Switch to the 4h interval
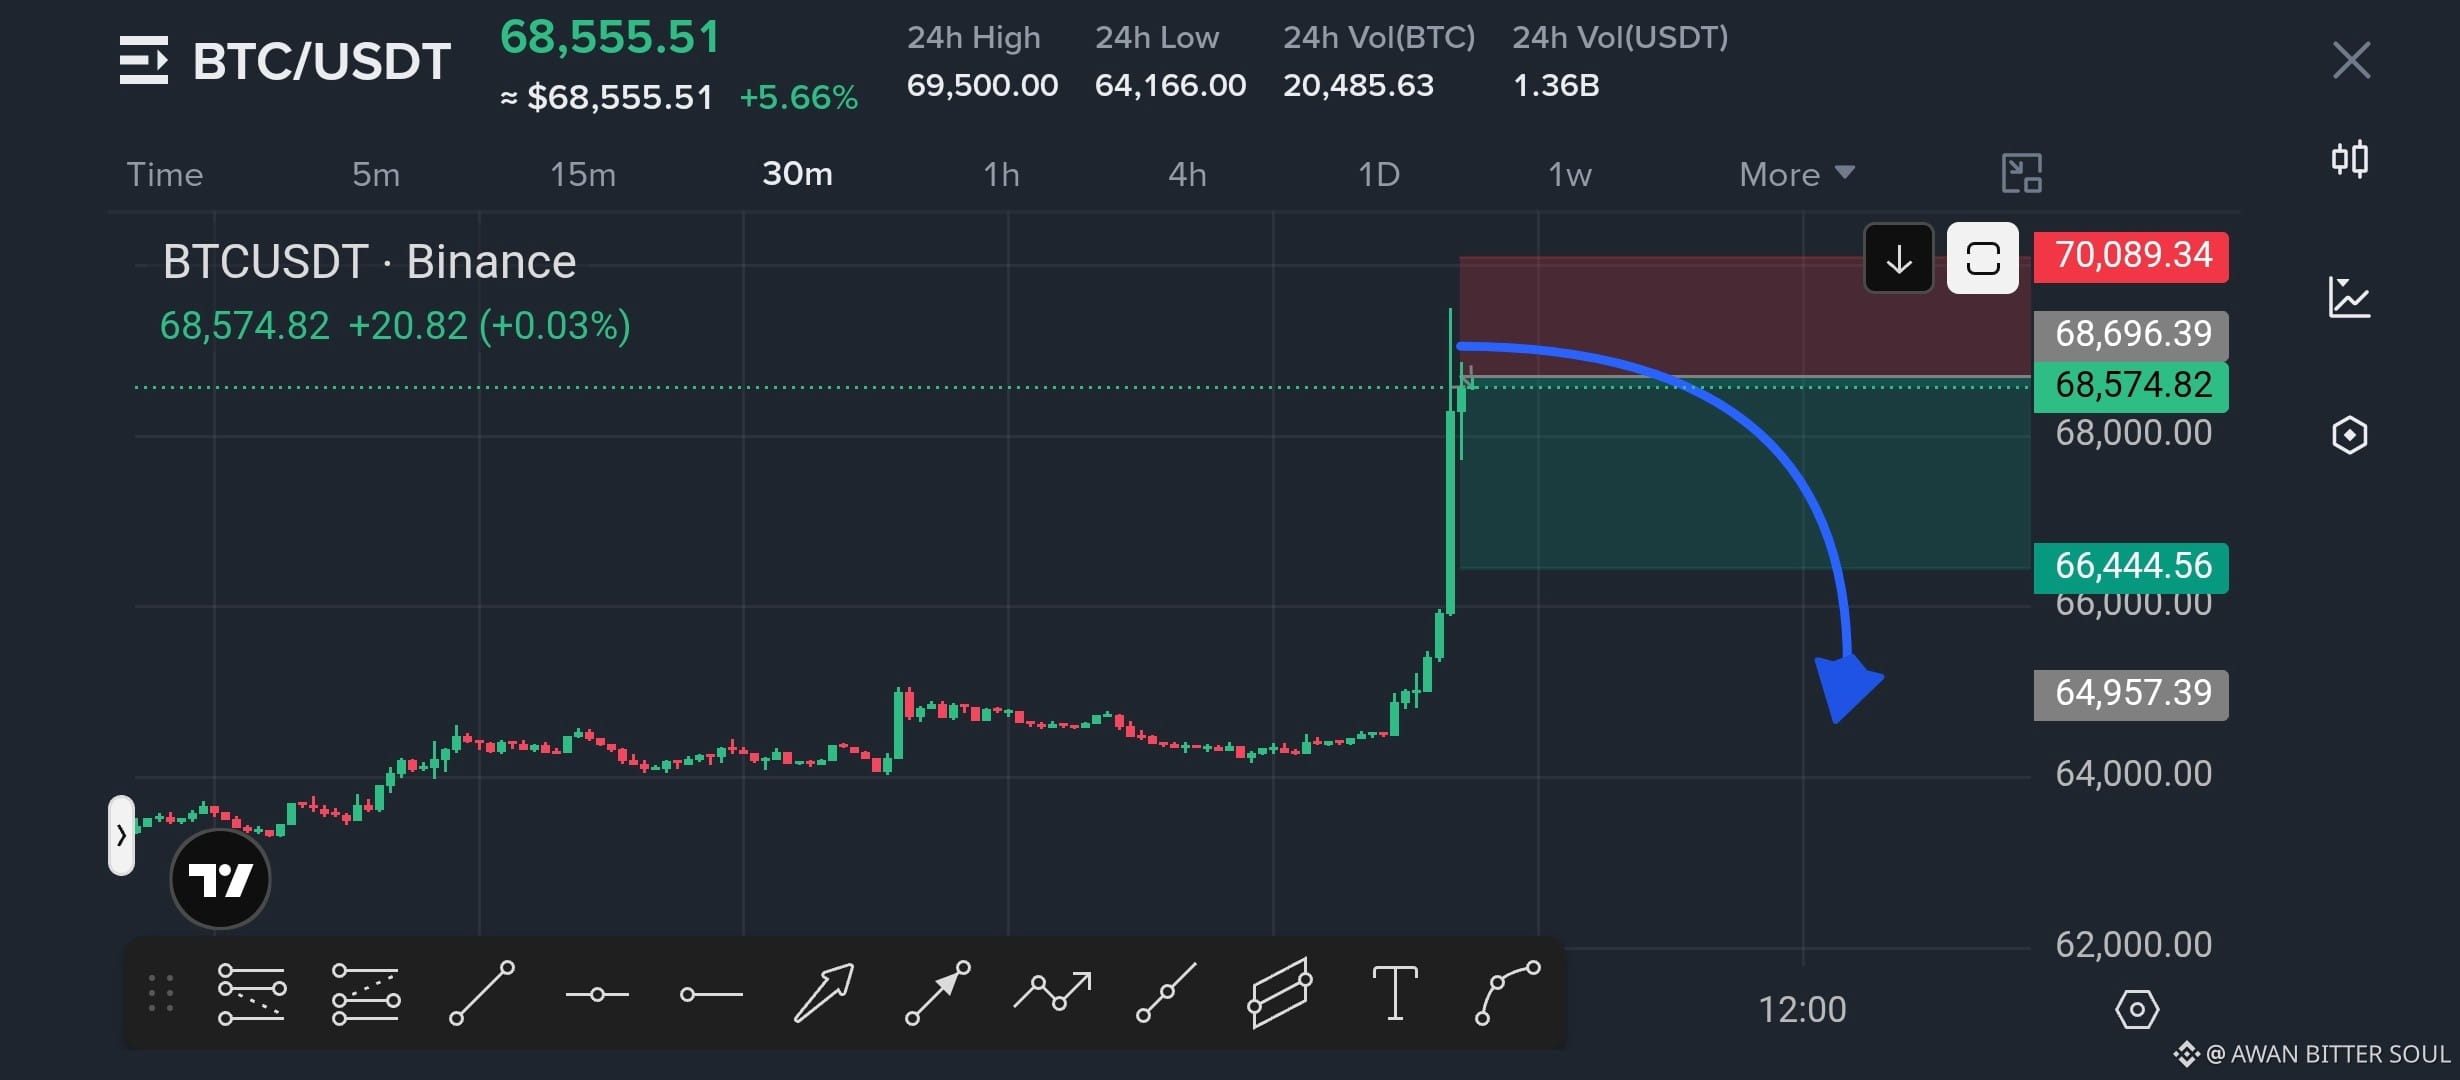Viewport: 2460px width, 1080px height. tap(1187, 174)
